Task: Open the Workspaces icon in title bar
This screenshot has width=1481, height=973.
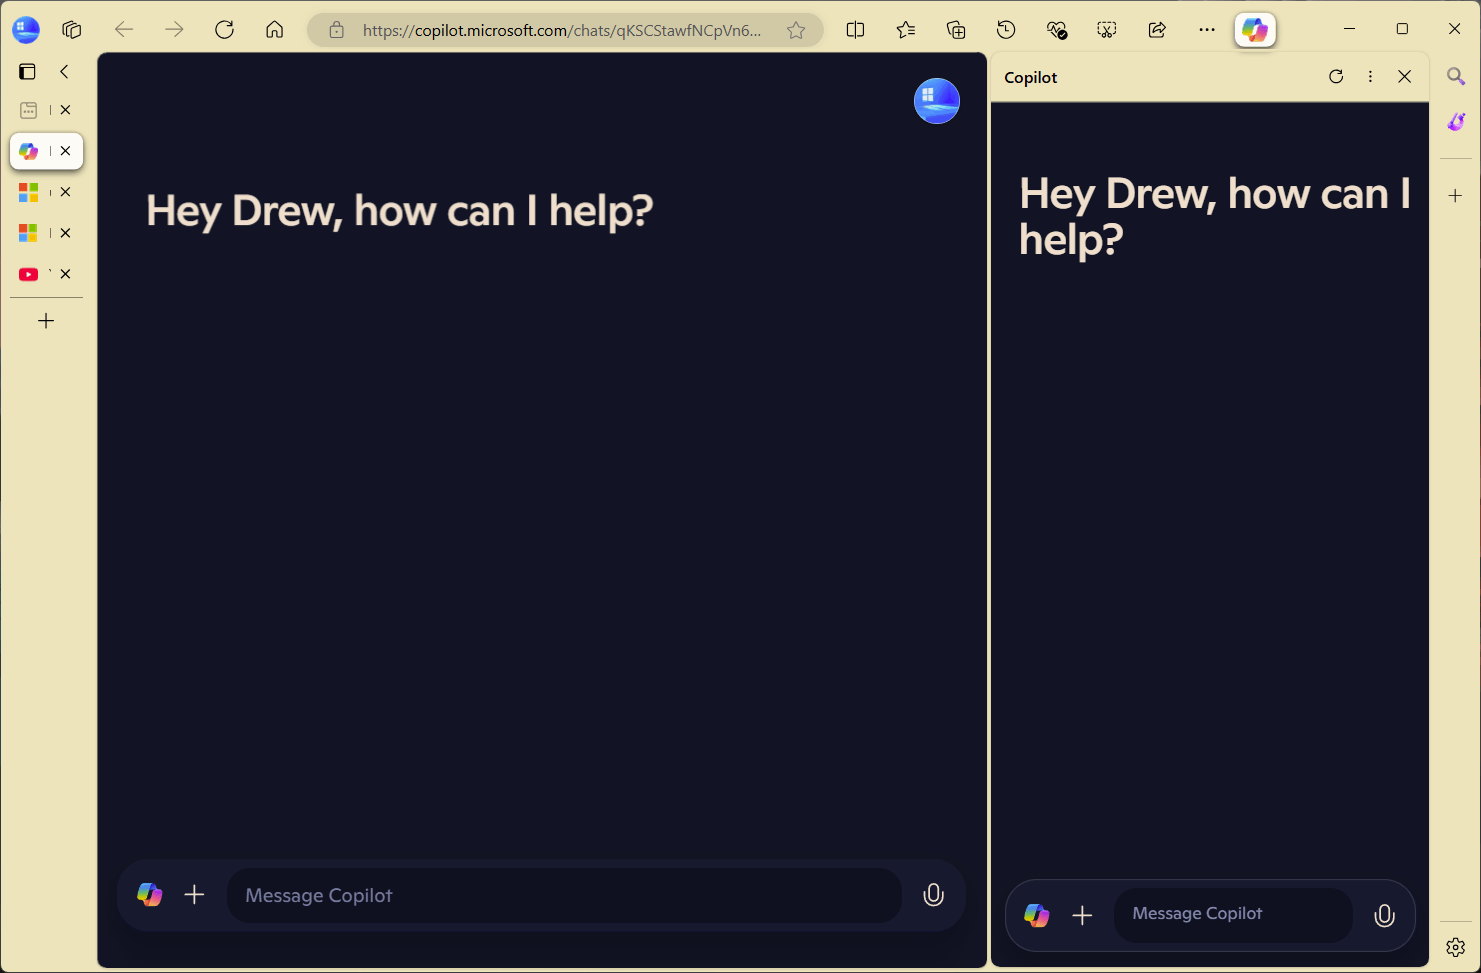Action: coord(72,30)
